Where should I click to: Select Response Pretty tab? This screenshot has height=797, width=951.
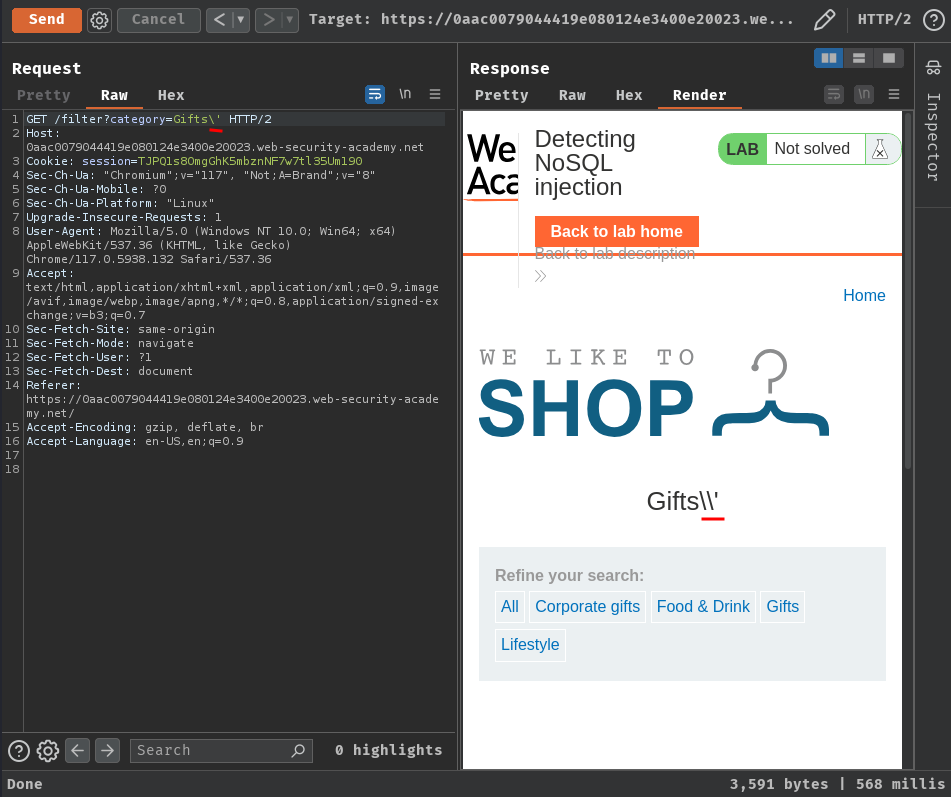click(502, 95)
